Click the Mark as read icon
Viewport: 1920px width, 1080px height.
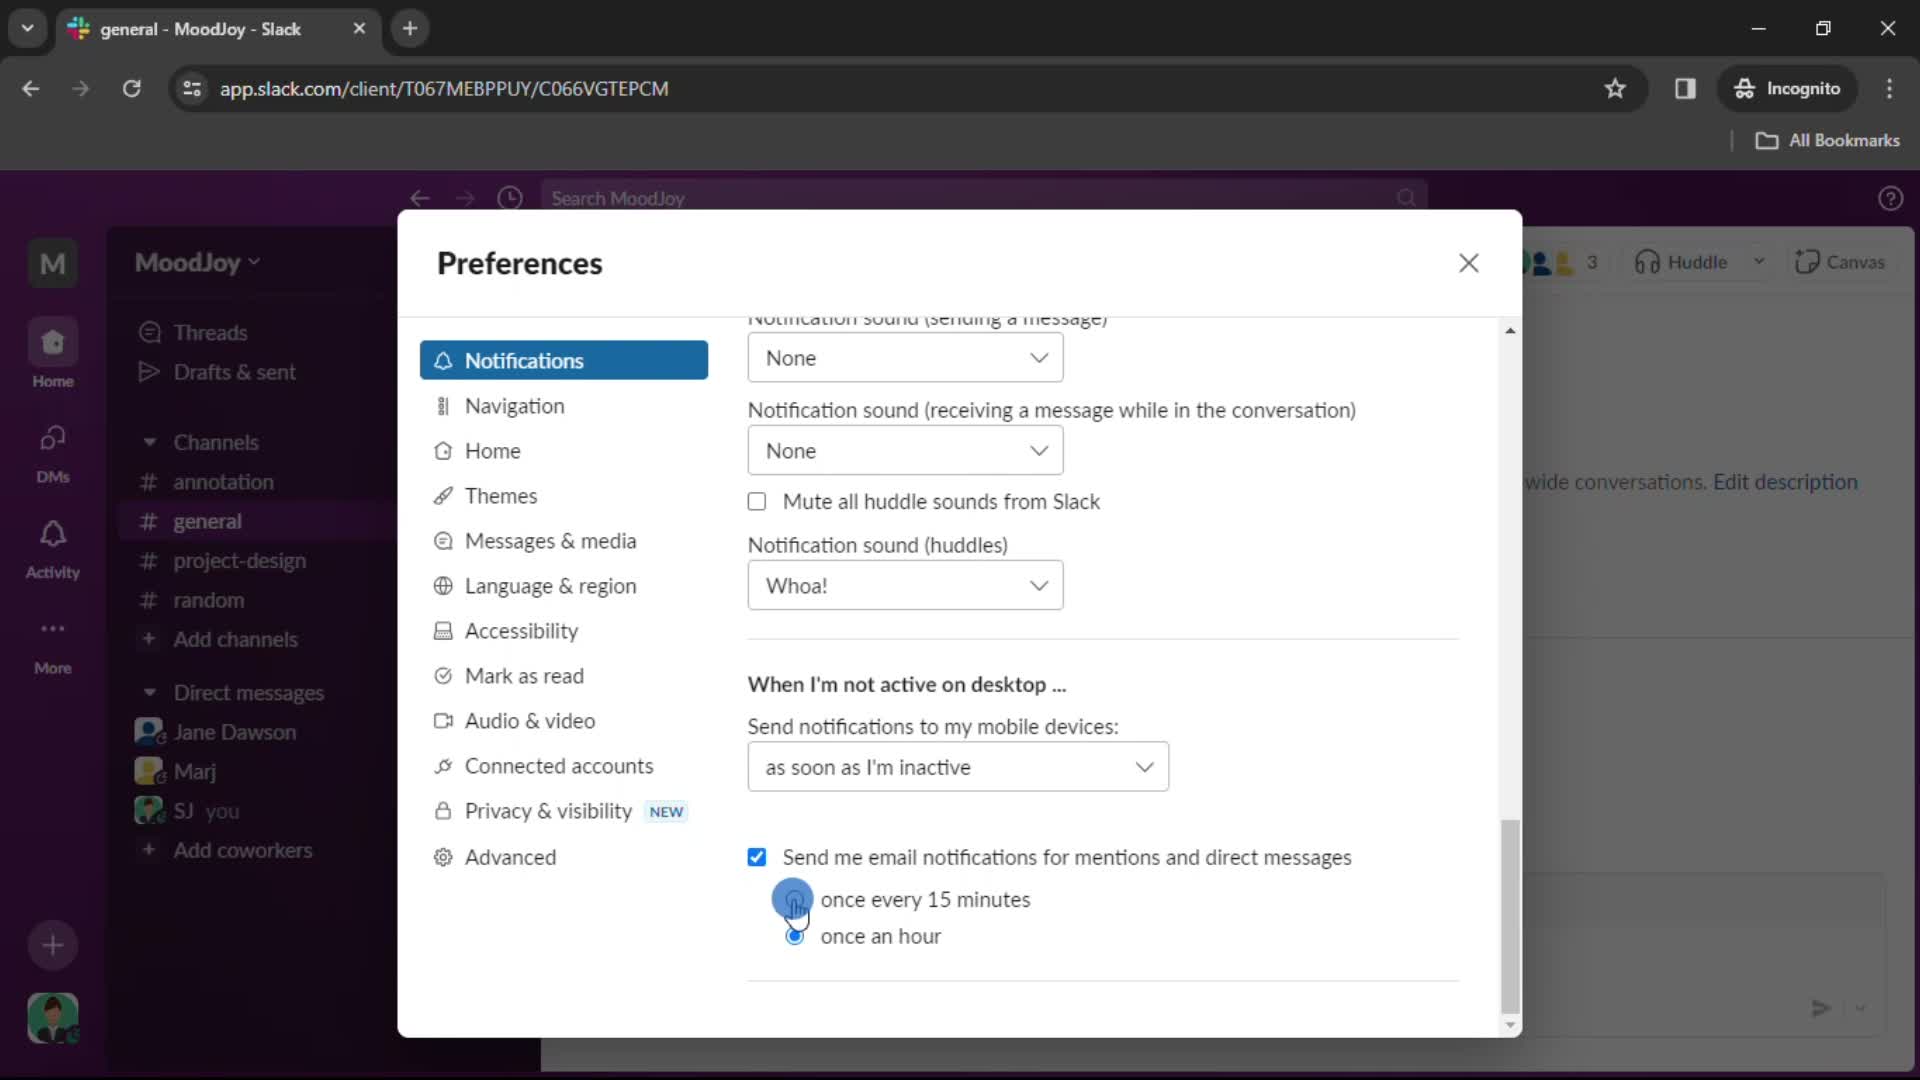tap(443, 675)
